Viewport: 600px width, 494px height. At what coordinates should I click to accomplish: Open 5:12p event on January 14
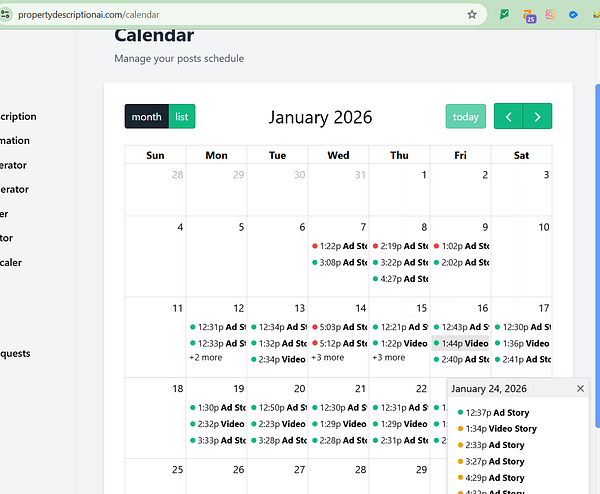339,344
